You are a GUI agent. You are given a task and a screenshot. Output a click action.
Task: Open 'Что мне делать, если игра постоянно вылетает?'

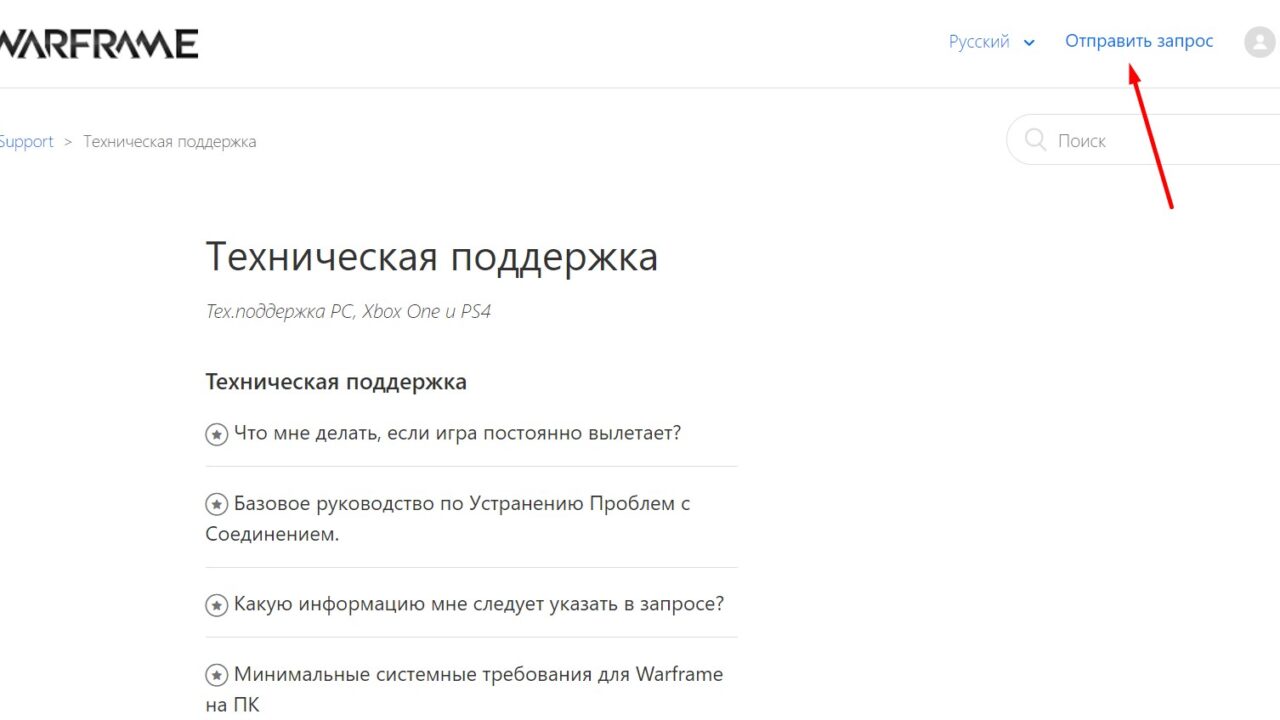point(457,434)
